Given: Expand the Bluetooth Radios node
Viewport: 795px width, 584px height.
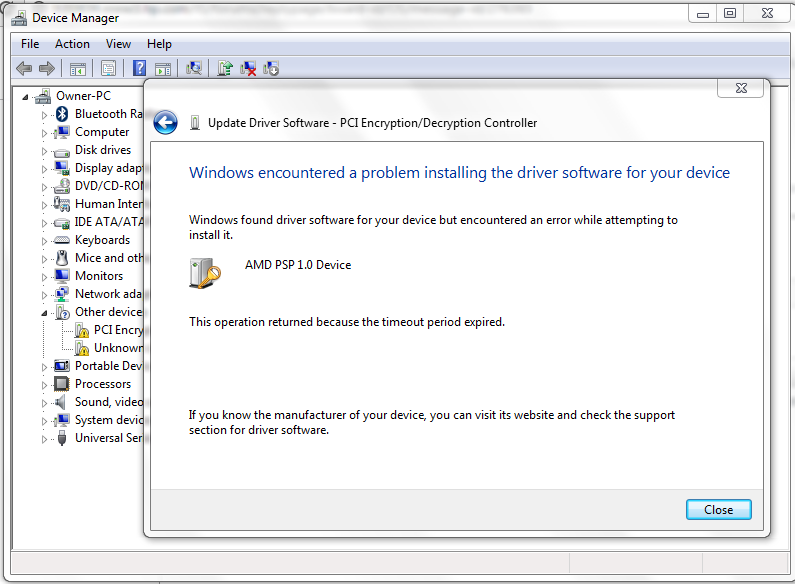Looking at the screenshot, I should pyautogui.click(x=44, y=115).
